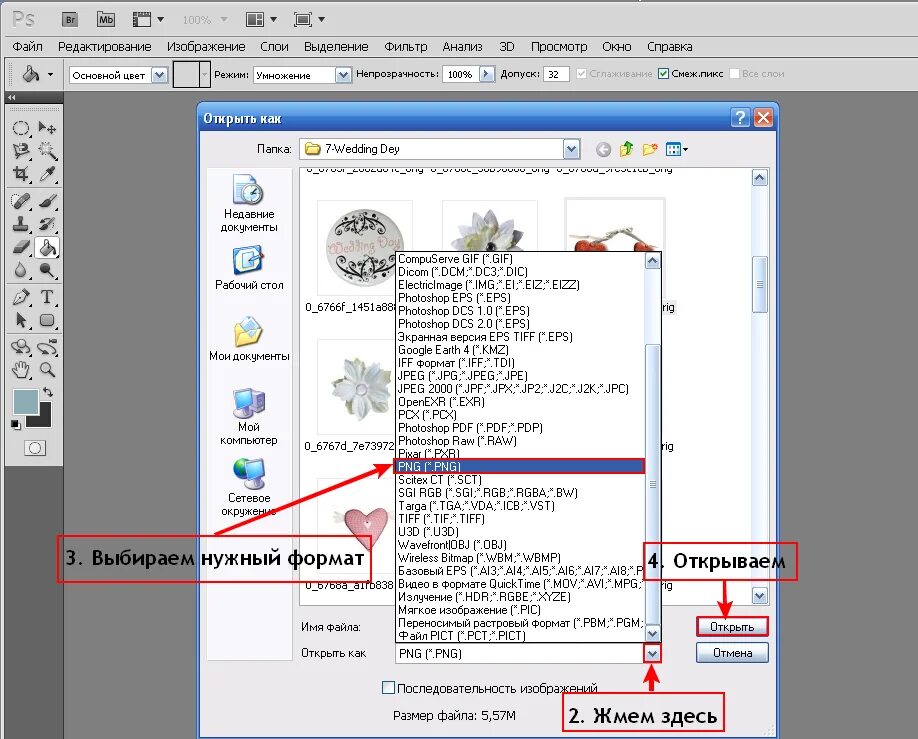Pick the Pen tool

[21, 297]
